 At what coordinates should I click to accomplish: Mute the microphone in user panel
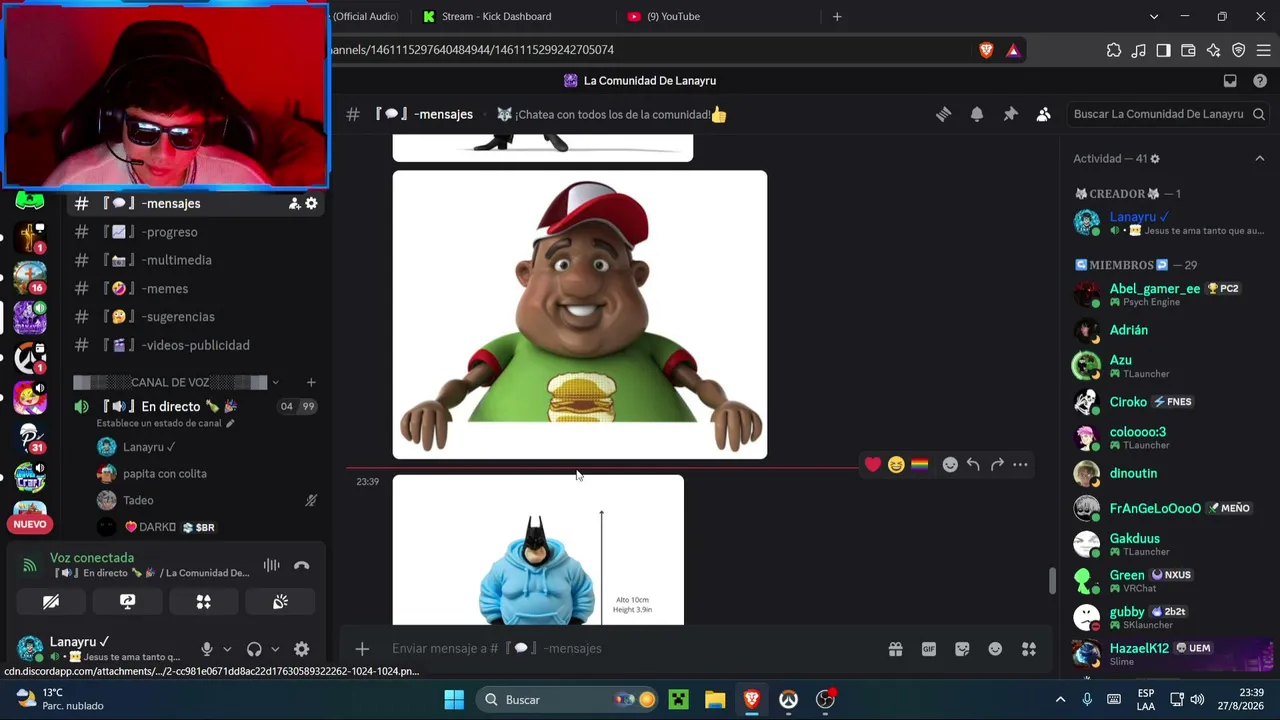(207, 649)
